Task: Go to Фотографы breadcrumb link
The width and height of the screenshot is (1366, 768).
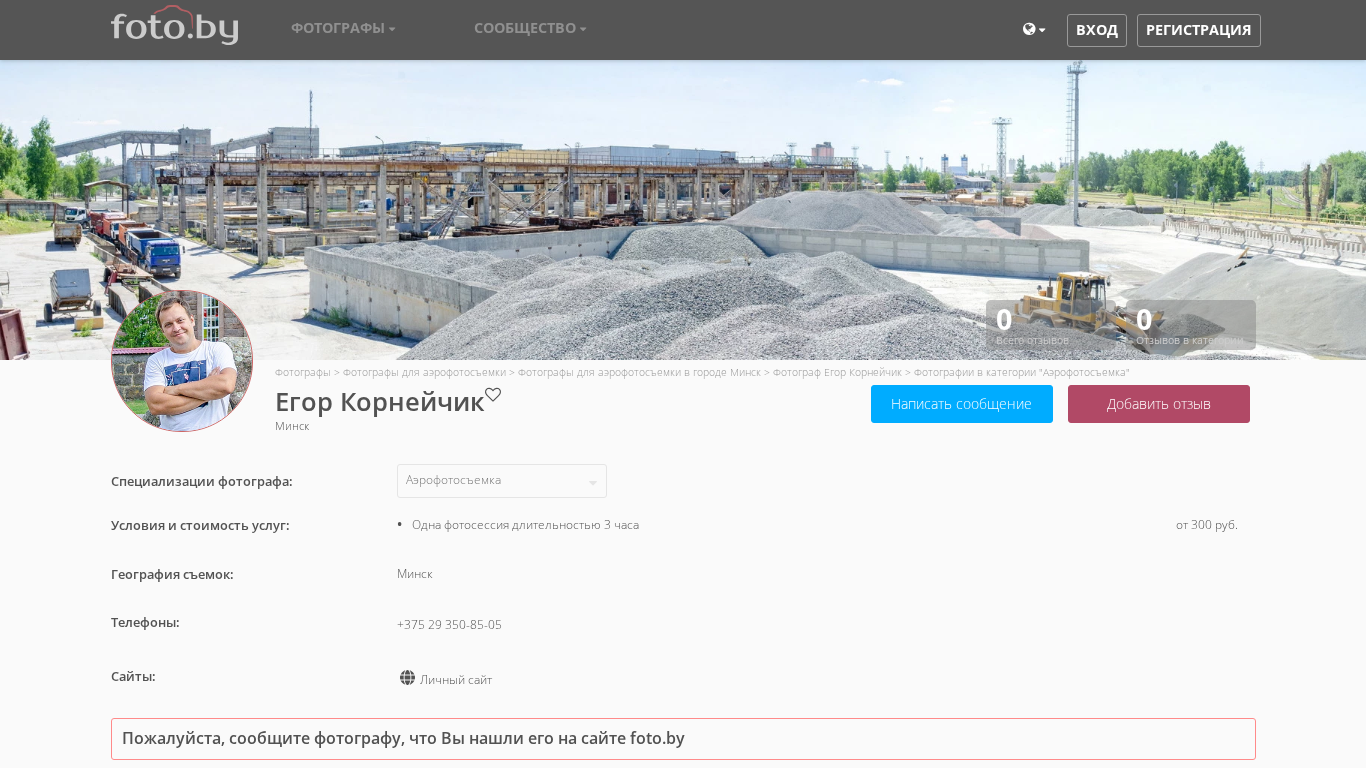Action: click(302, 372)
